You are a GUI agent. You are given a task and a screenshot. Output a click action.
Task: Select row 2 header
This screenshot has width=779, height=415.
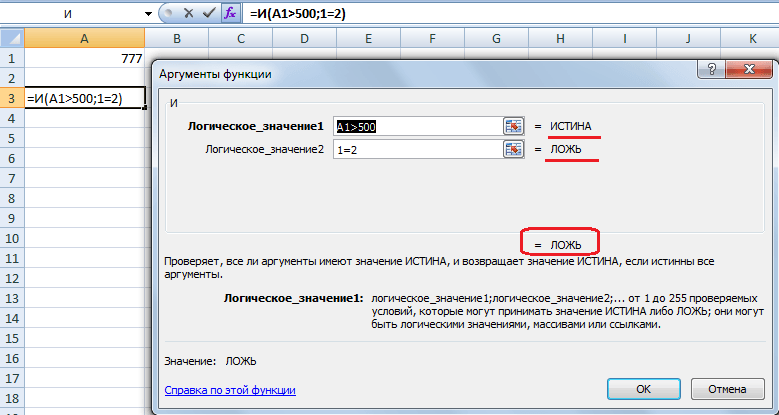tap(12, 78)
